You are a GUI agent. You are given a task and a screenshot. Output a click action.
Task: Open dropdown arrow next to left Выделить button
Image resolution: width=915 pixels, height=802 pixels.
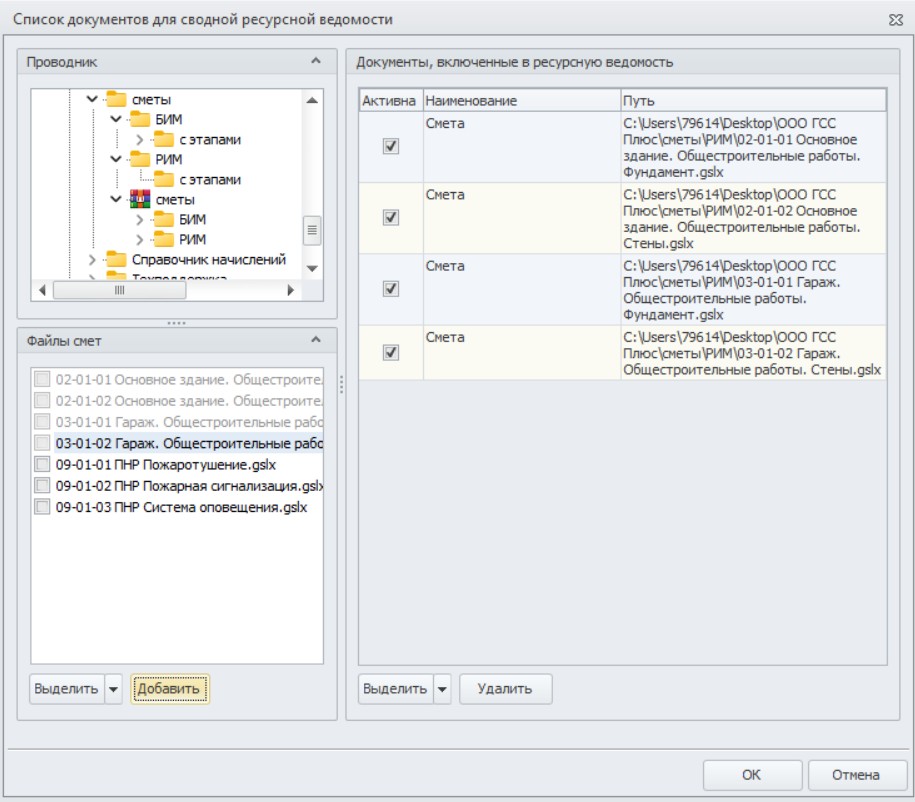113,689
